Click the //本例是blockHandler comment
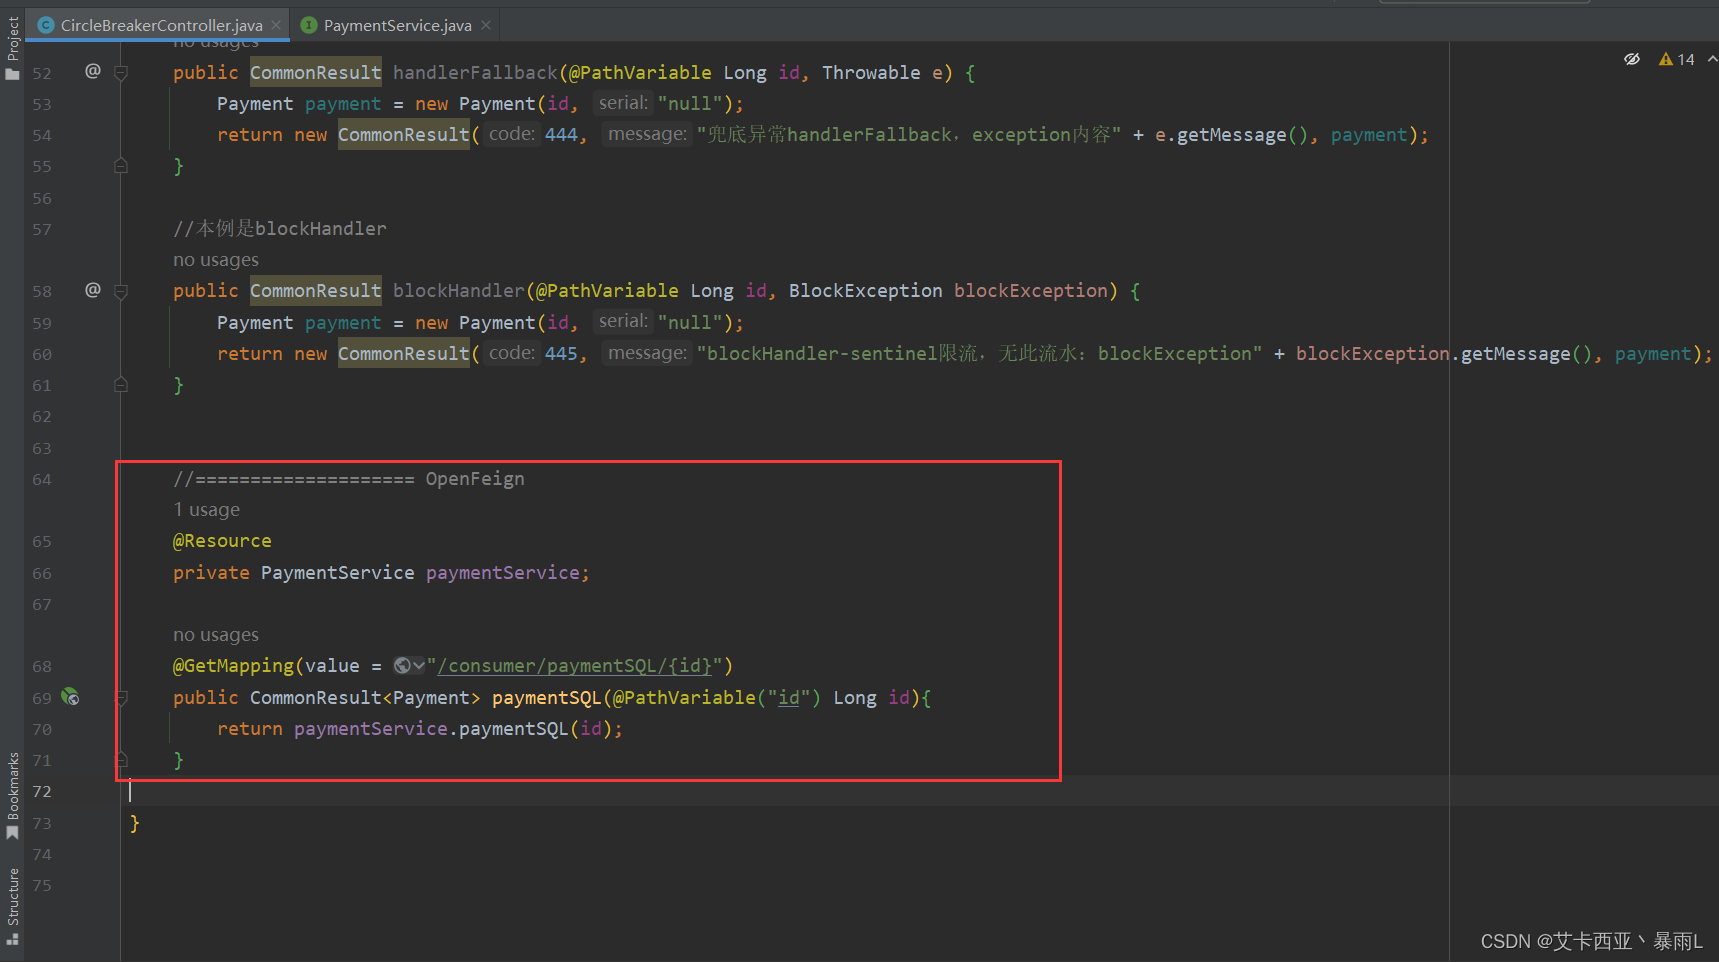 (280, 229)
